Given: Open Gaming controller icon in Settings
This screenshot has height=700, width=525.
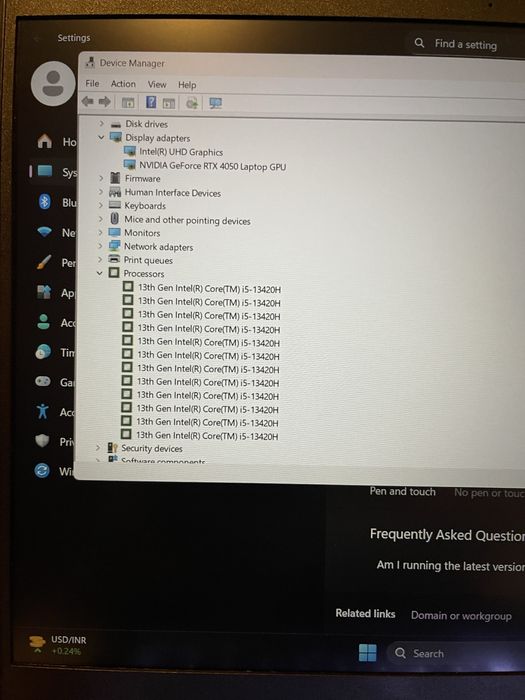Looking at the screenshot, I should [x=42, y=381].
